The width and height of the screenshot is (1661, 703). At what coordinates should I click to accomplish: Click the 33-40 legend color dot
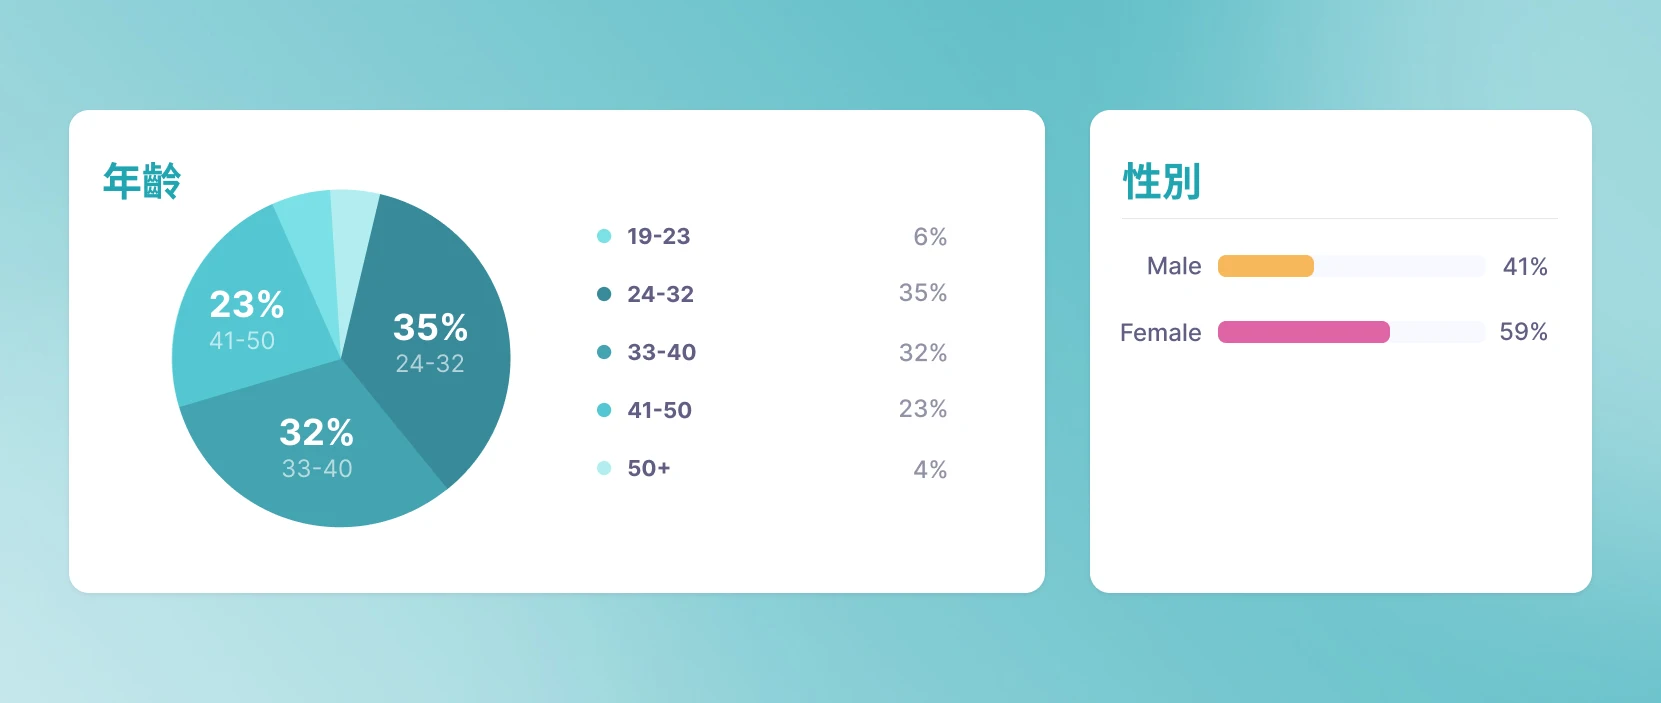pyautogui.click(x=604, y=352)
